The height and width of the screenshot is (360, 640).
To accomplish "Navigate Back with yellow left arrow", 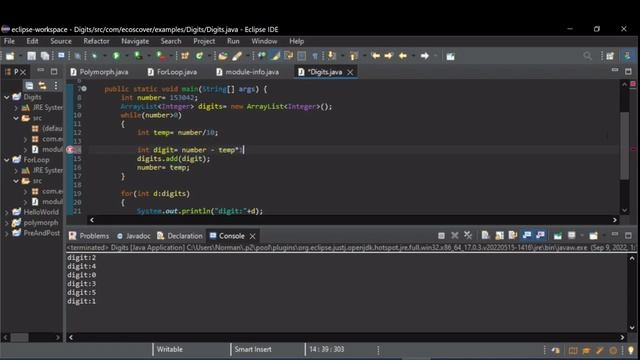I will coord(402,56).
